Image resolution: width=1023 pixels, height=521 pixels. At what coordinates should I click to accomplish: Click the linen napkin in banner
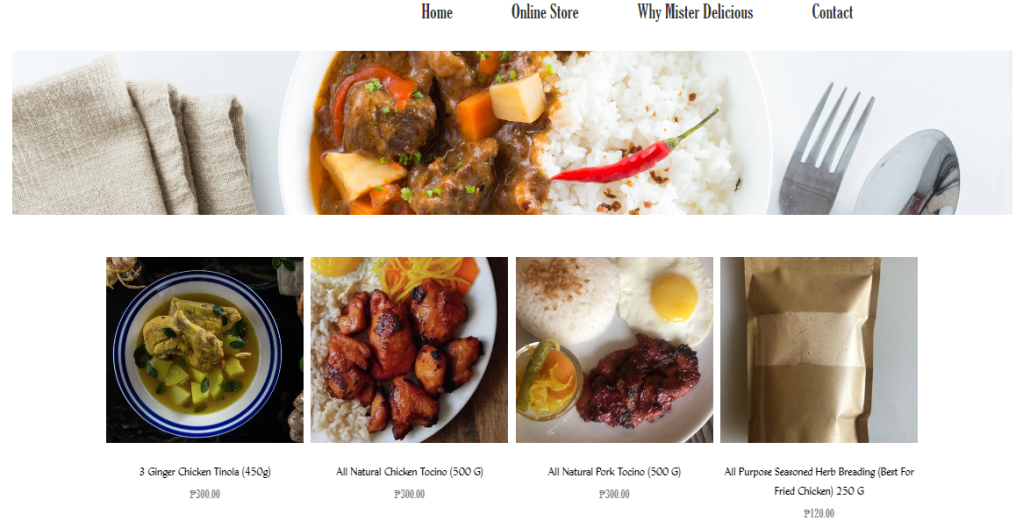click(x=134, y=137)
